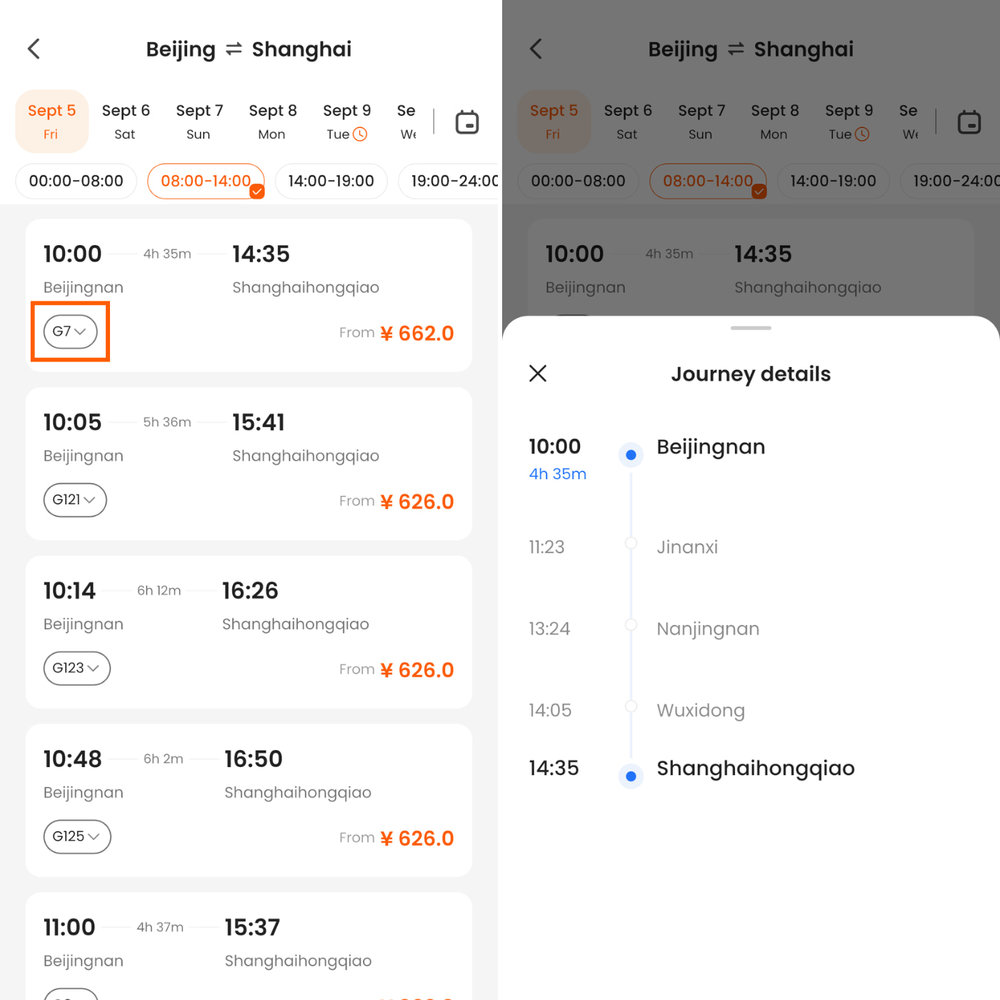Viewport: 1000px width, 1000px height.
Task: Enable the 14:00-19:00 time filter
Action: [x=331, y=181]
